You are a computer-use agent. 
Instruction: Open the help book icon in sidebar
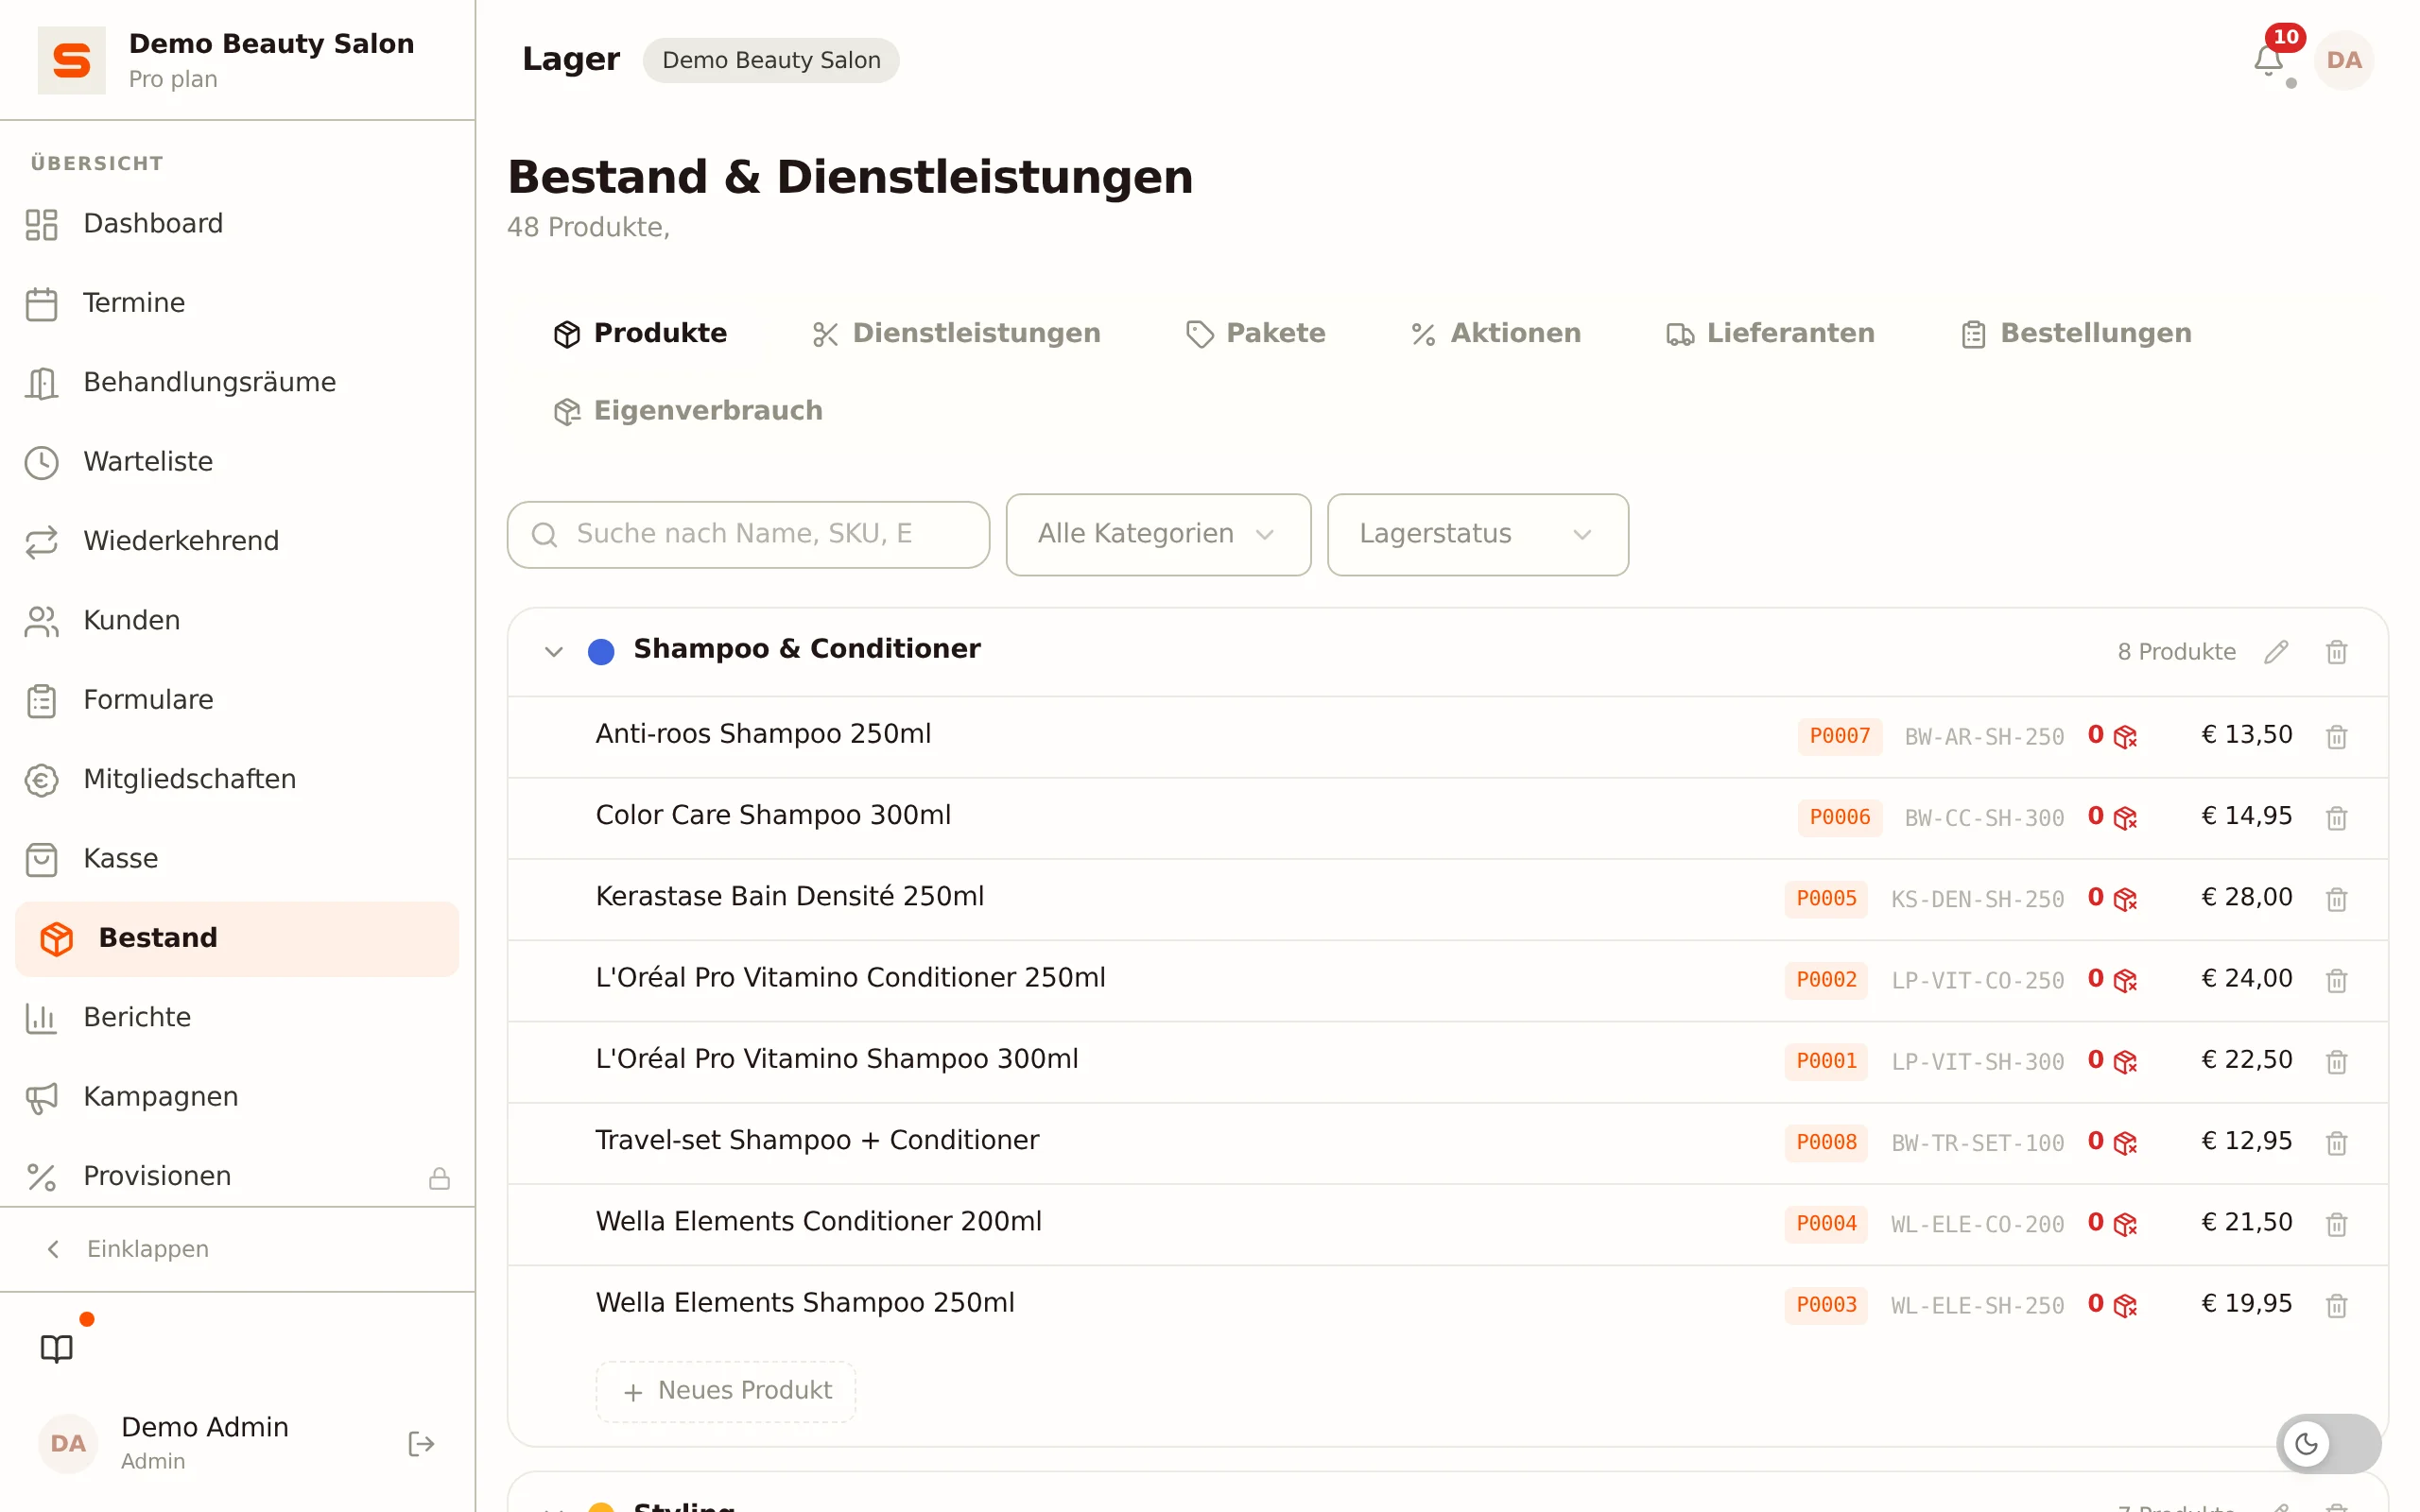[57, 1348]
